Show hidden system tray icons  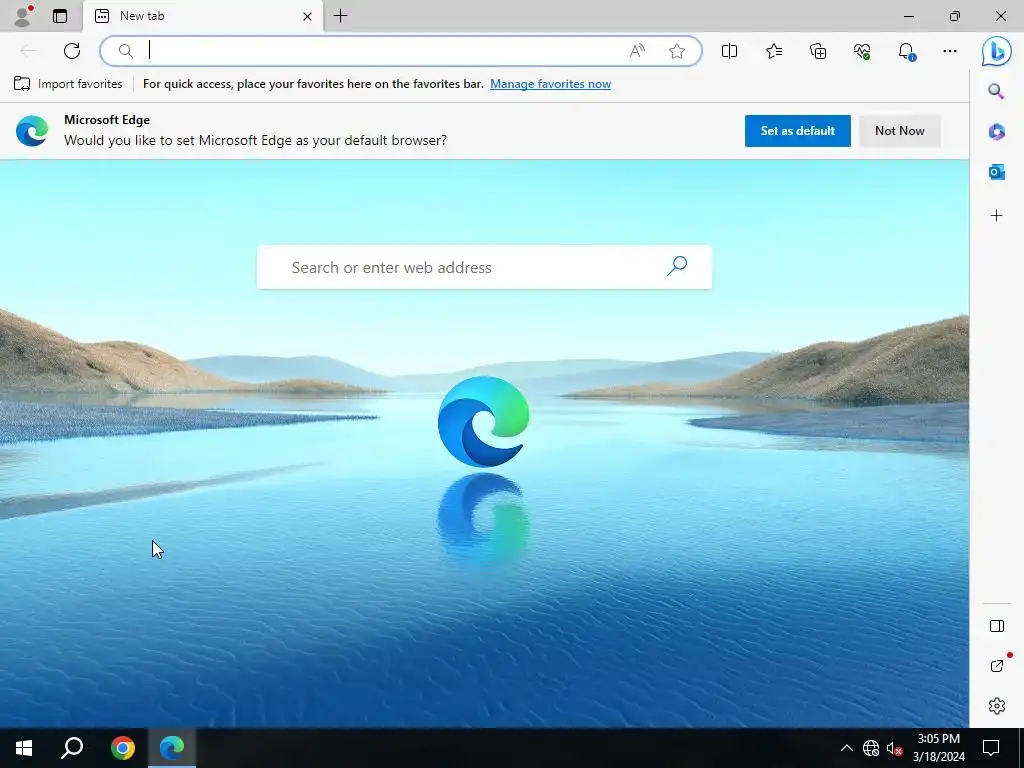(x=846, y=748)
